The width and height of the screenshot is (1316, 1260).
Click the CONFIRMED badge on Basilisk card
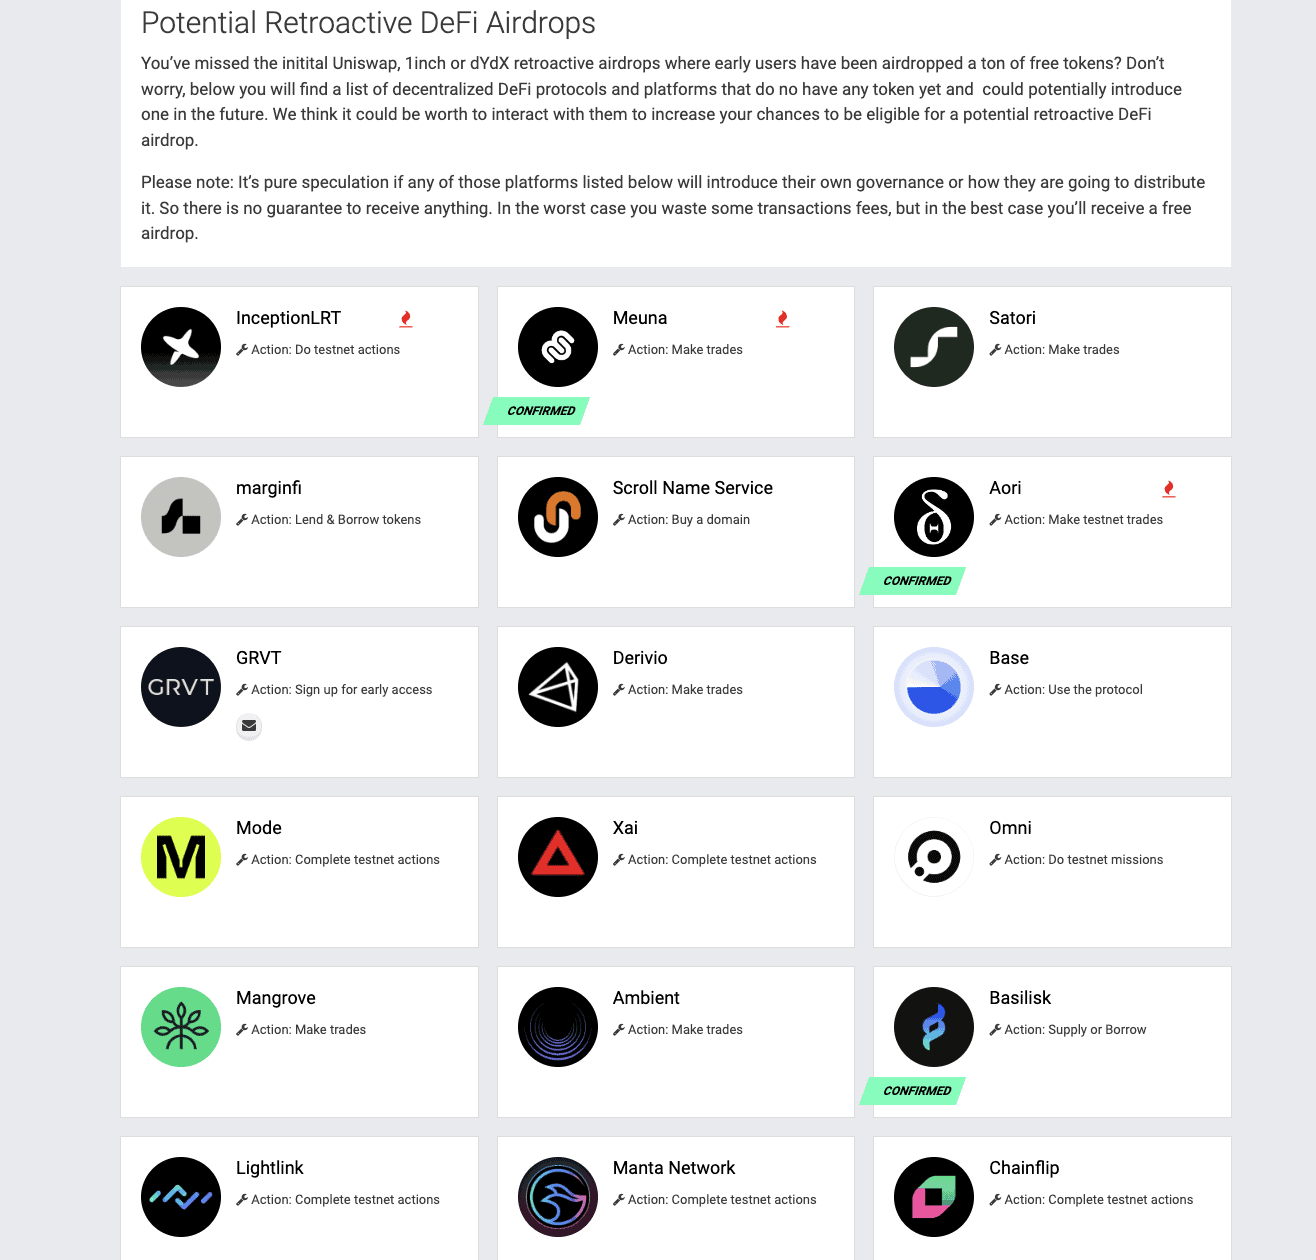(915, 1091)
